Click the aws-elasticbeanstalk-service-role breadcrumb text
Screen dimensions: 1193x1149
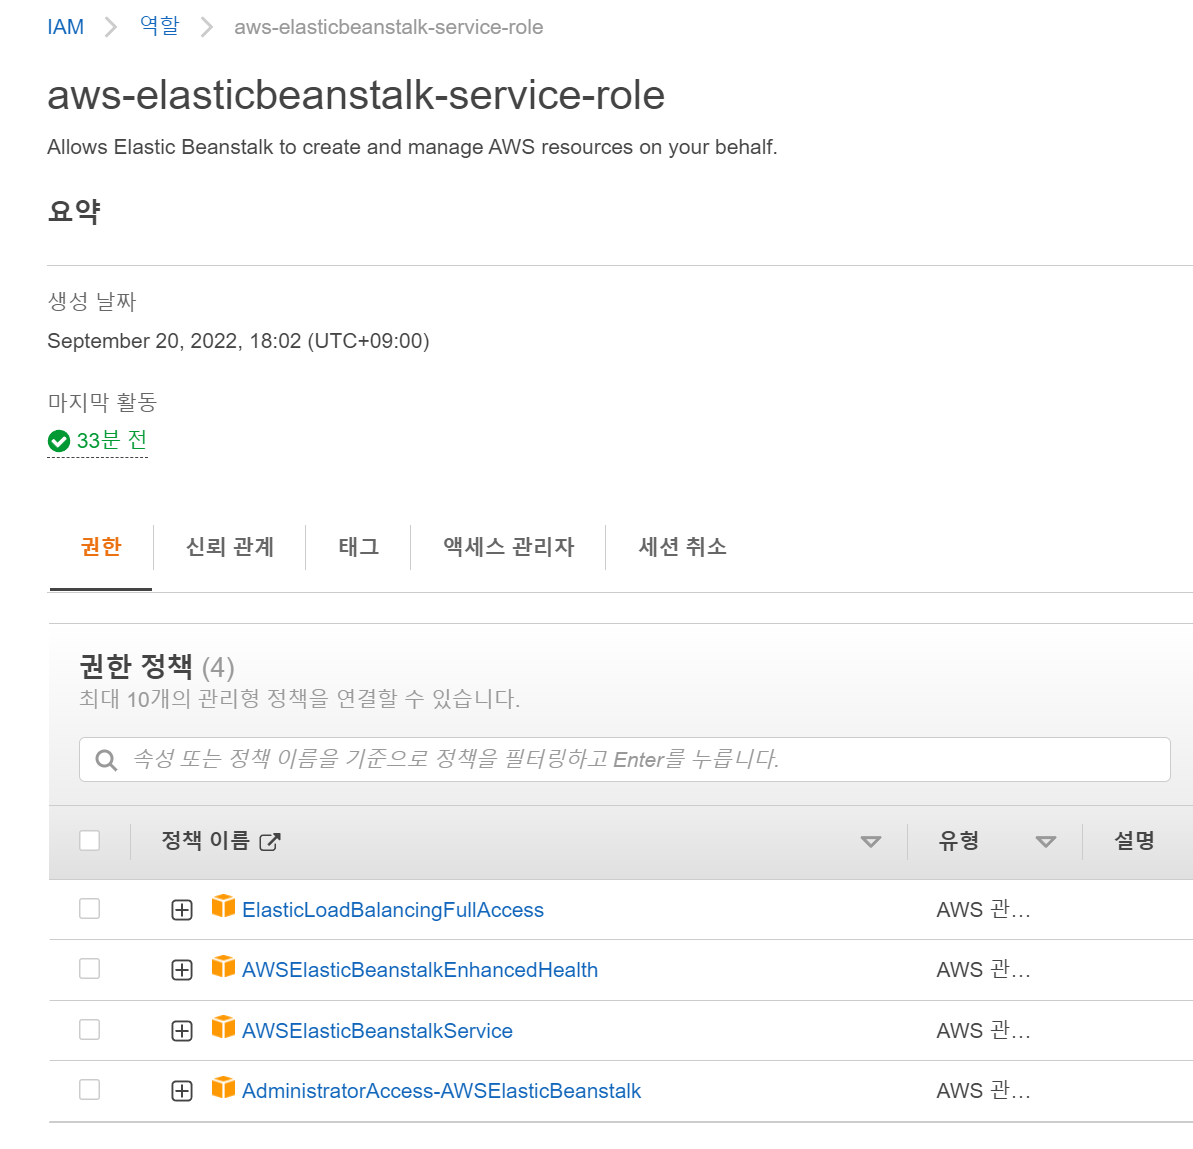[x=389, y=27]
